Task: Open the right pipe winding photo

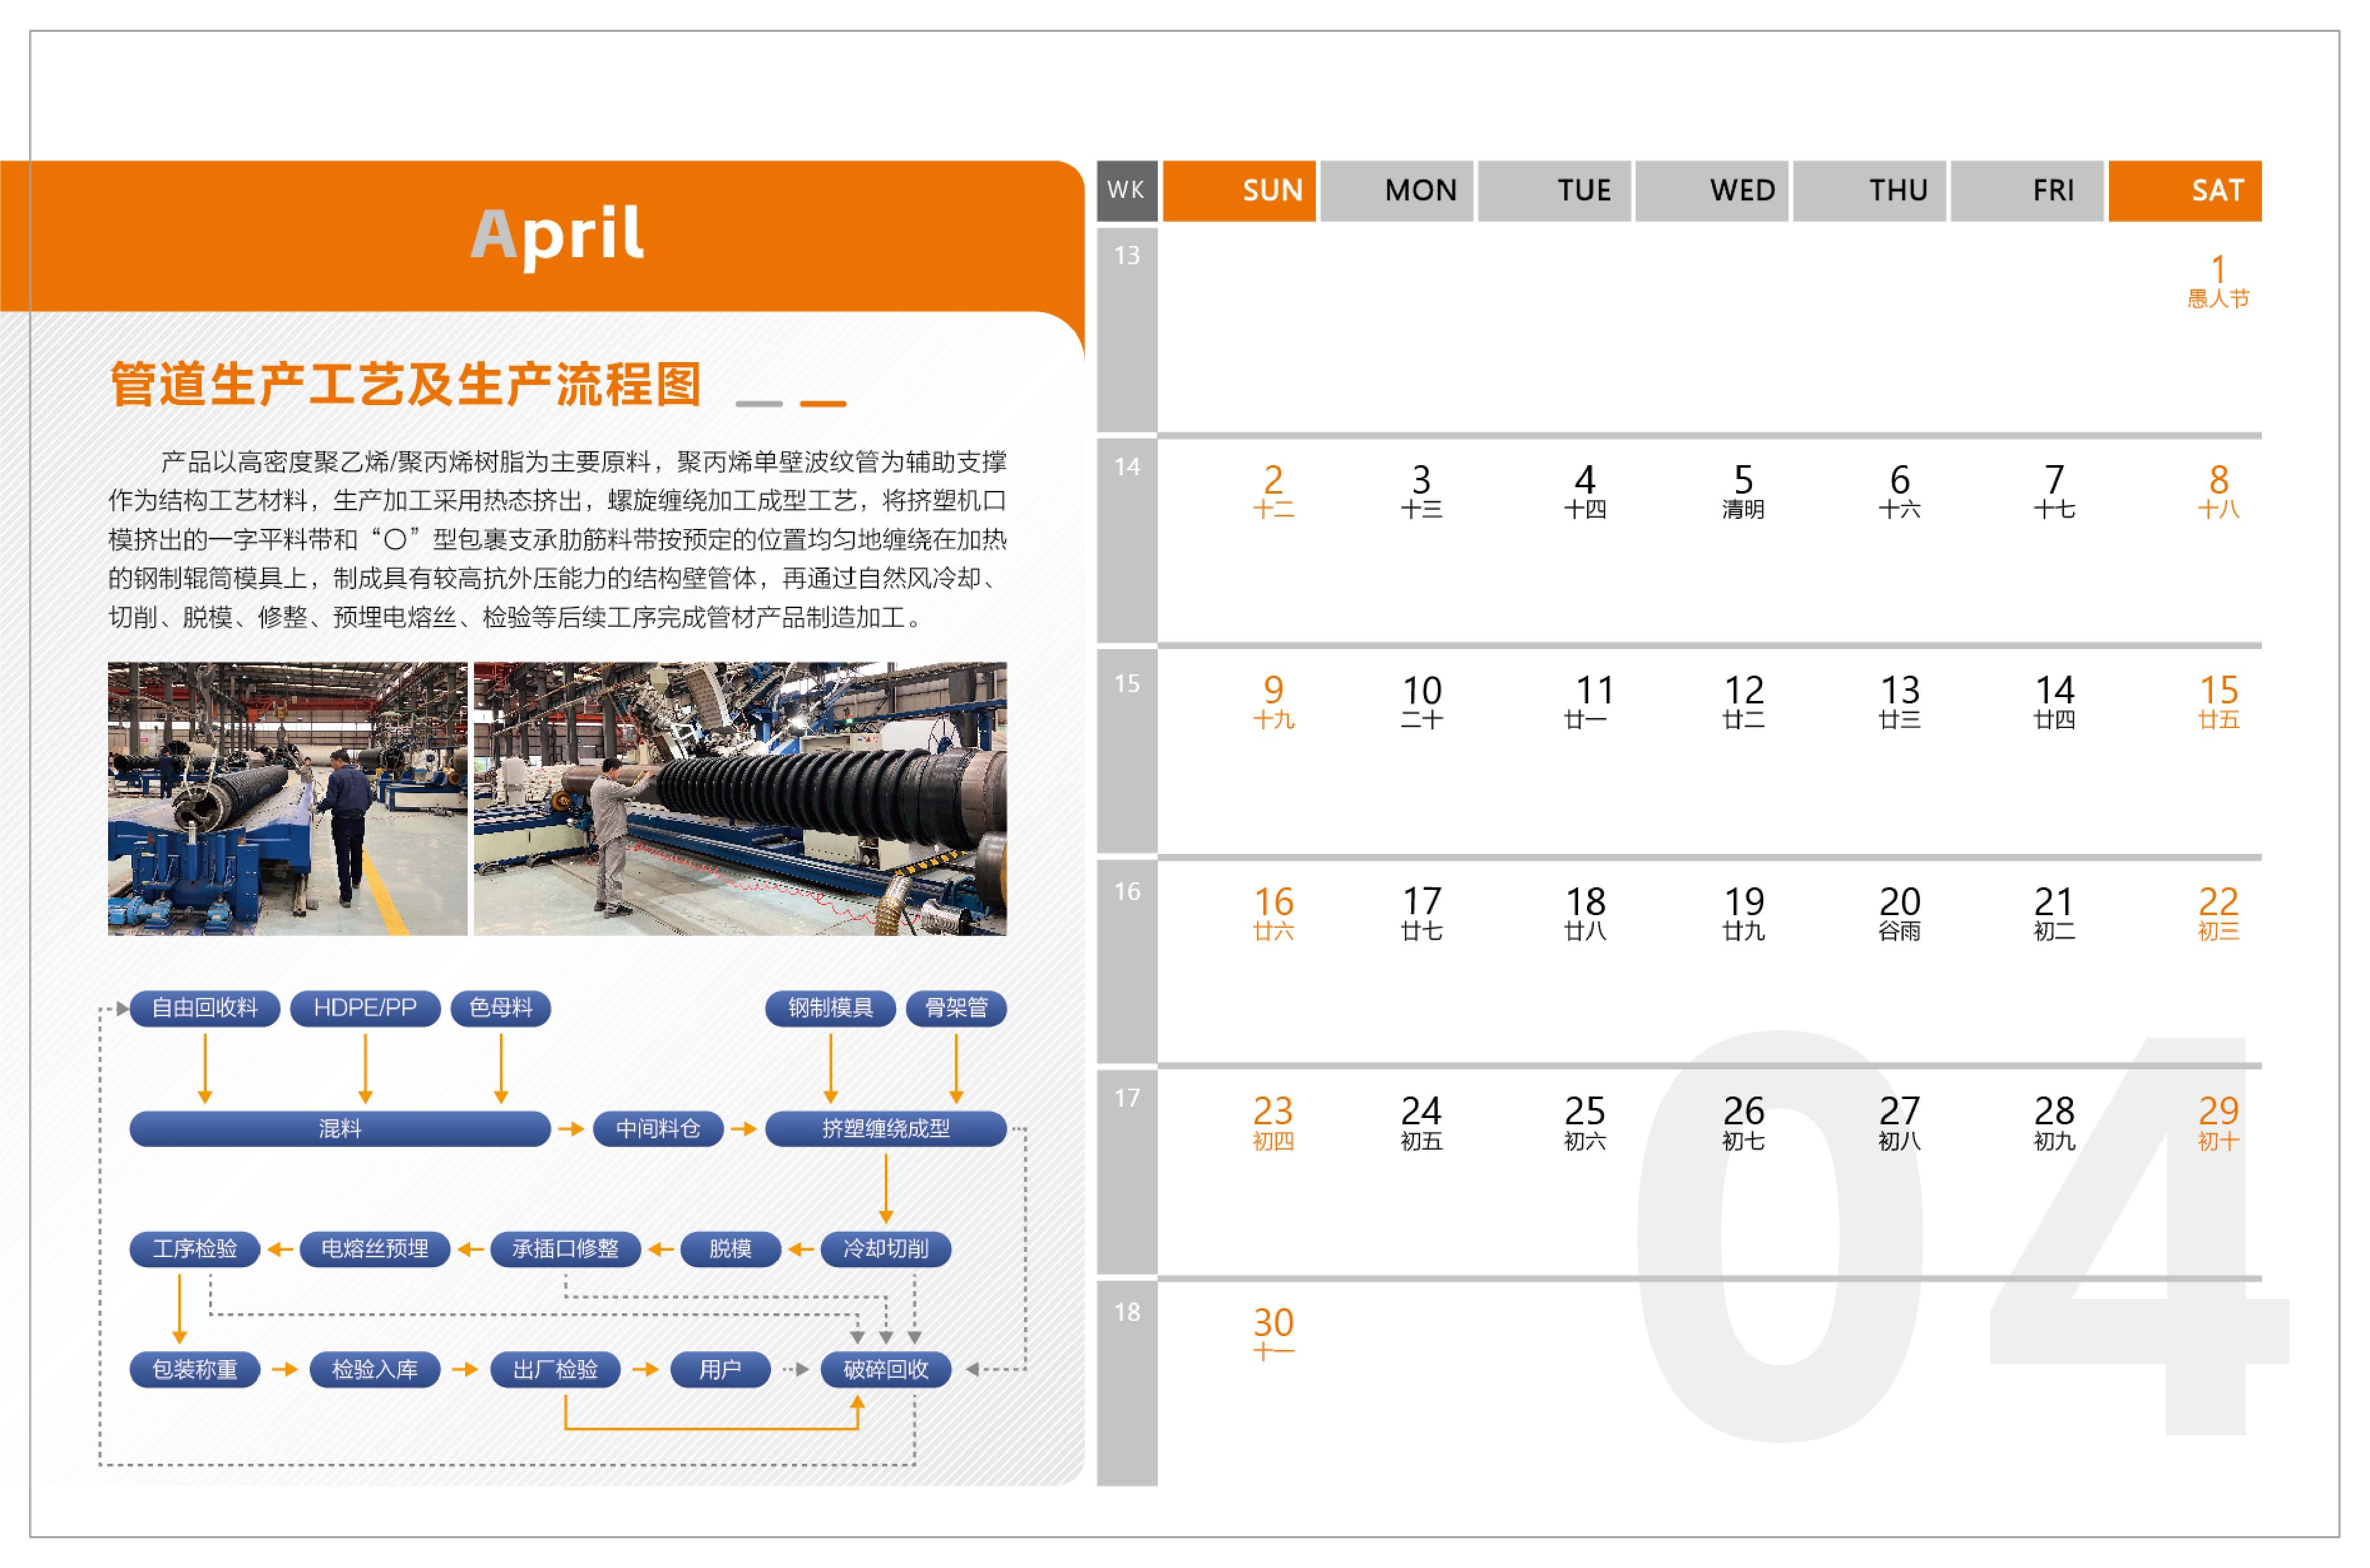Action: tap(739, 798)
